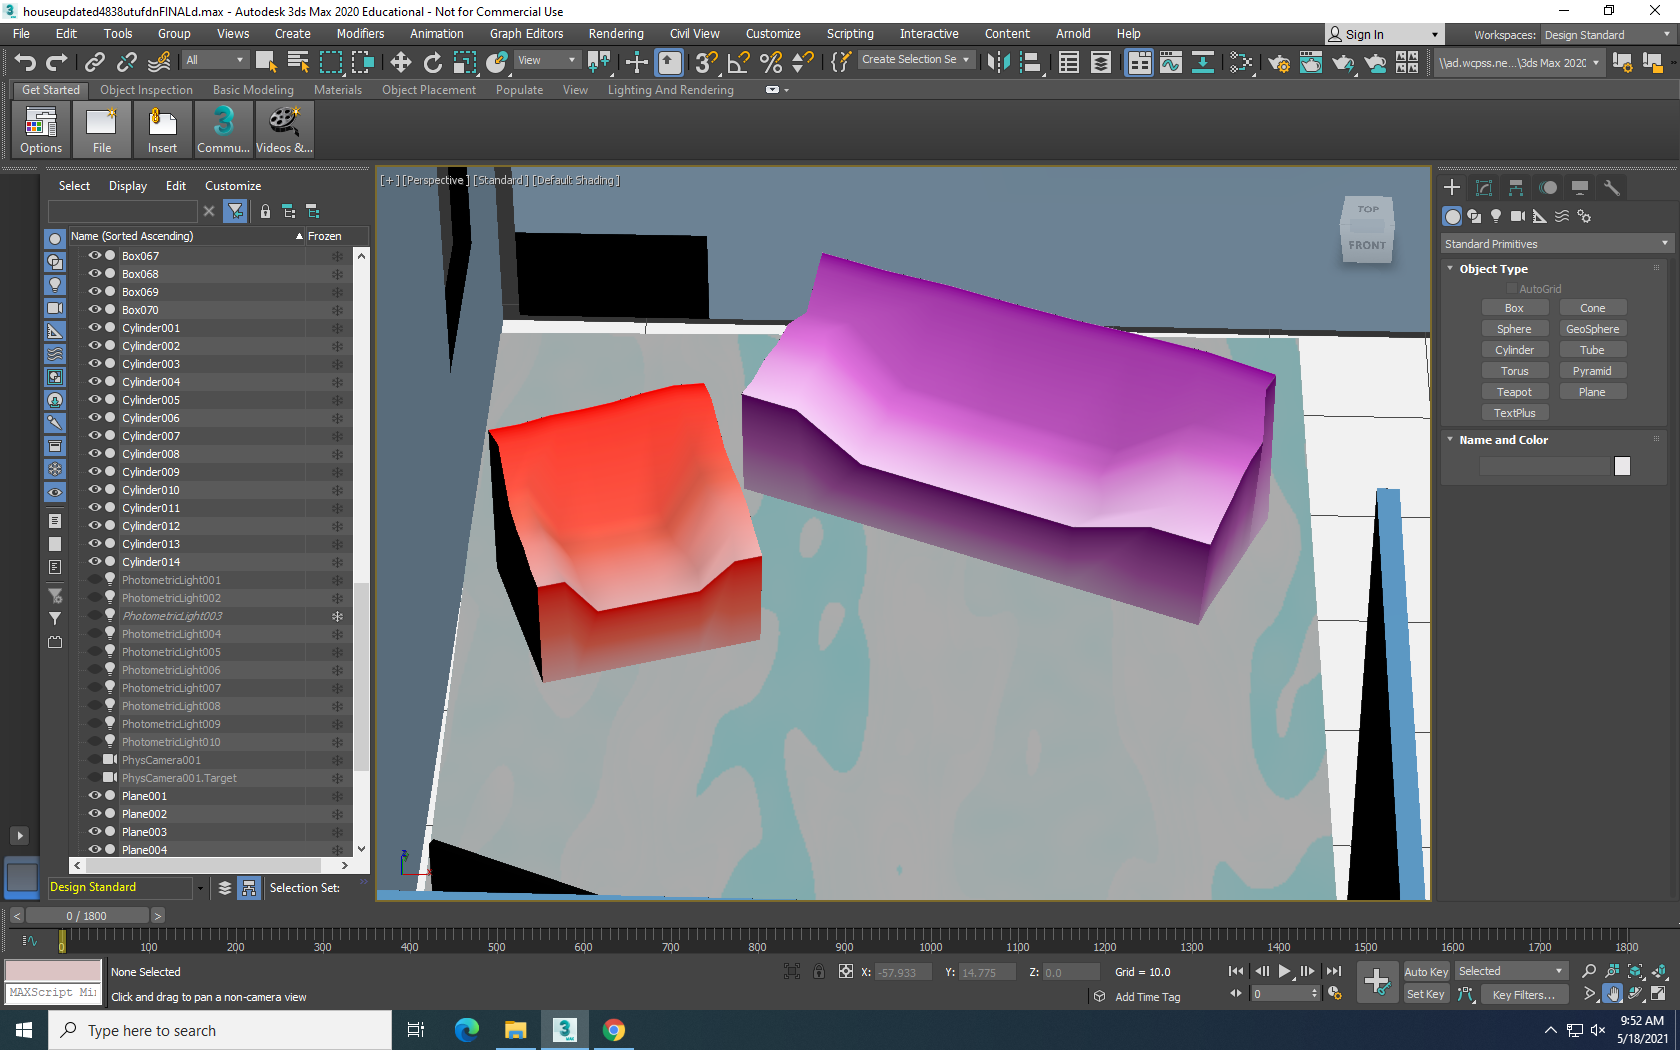Click the Mirror tool icon
The width and height of the screenshot is (1680, 1050).
pyautogui.click(x=998, y=62)
